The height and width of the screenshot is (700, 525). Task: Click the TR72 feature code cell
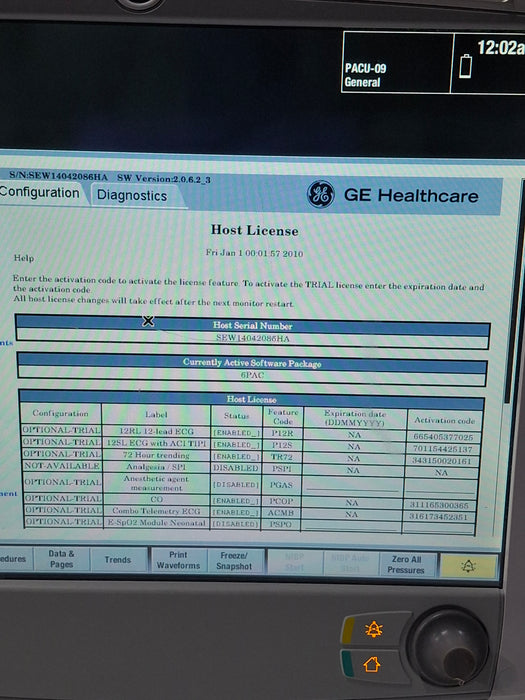[x=281, y=457]
